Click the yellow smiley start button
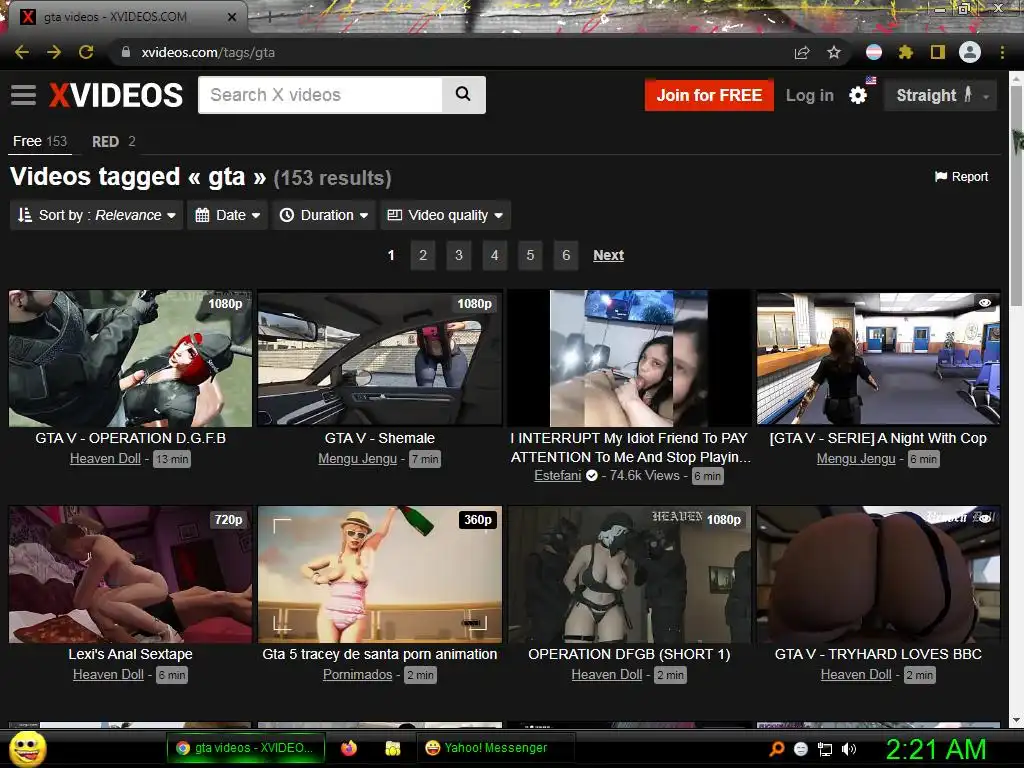Image resolution: width=1024 pixels, height=768 pixels. (27, 748)
